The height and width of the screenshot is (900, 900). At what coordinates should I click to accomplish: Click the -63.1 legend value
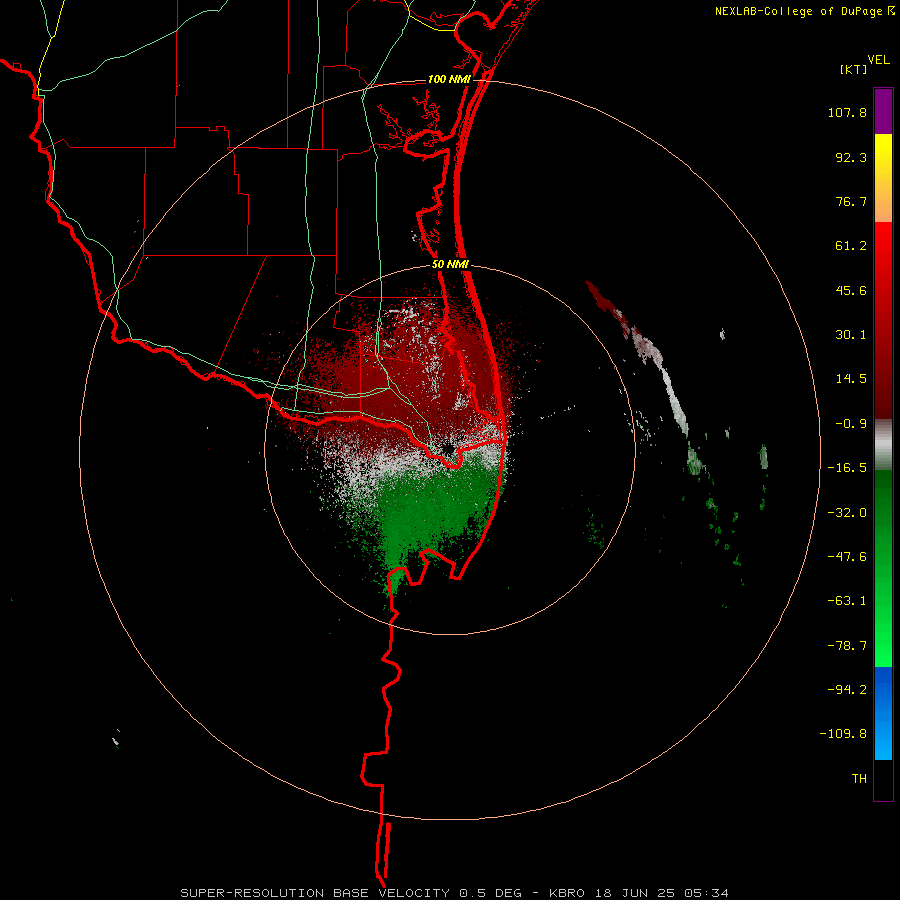[847, 601]
